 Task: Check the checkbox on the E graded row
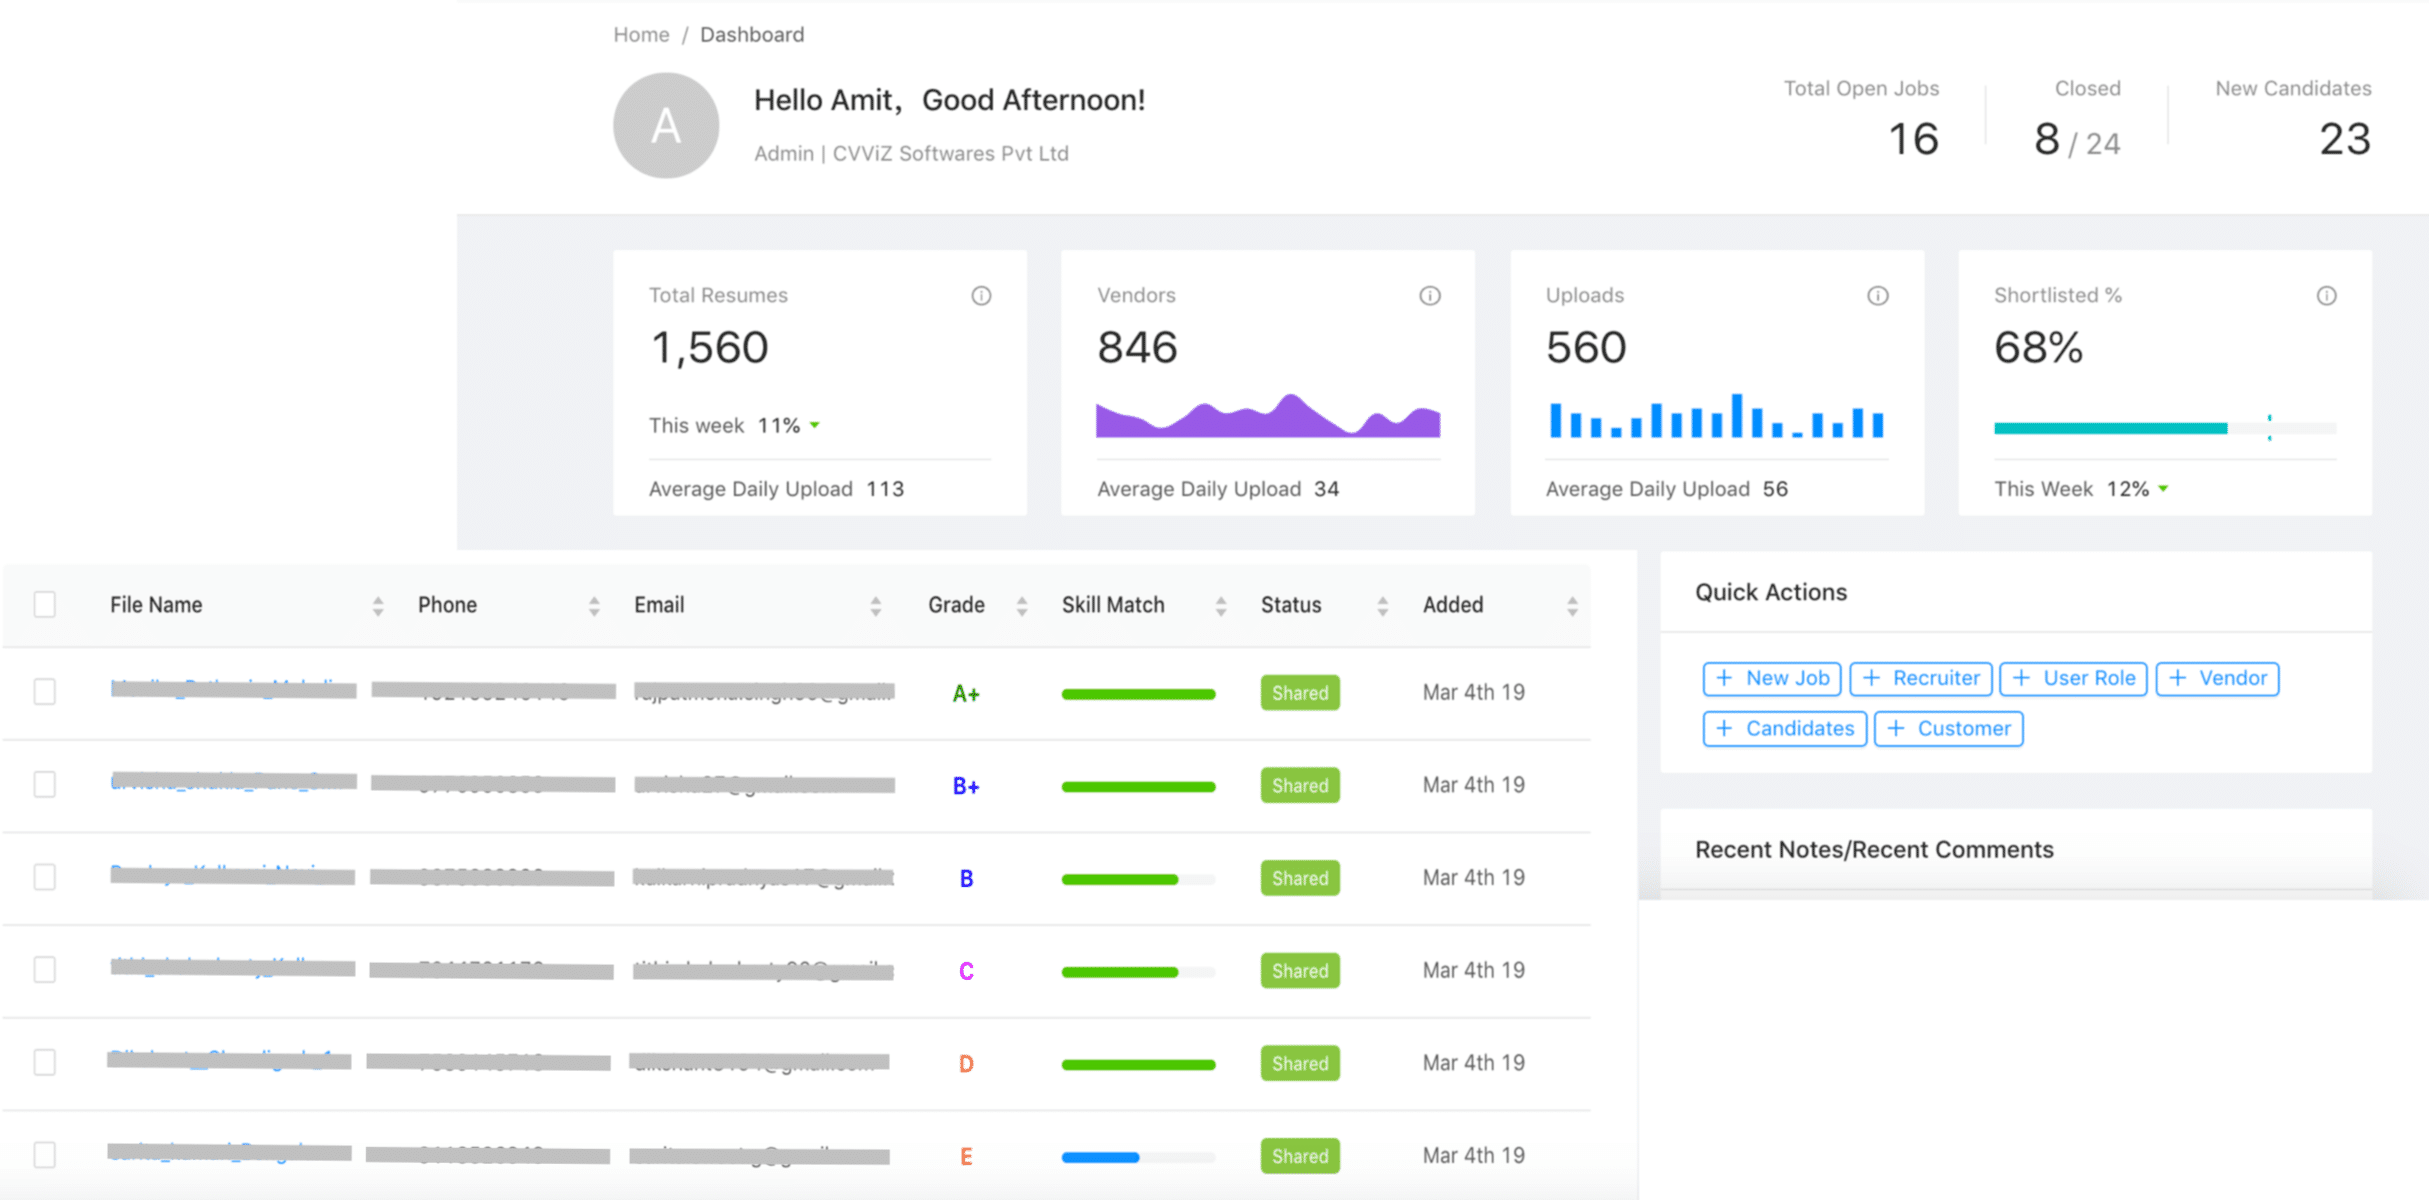[44, 1155]
